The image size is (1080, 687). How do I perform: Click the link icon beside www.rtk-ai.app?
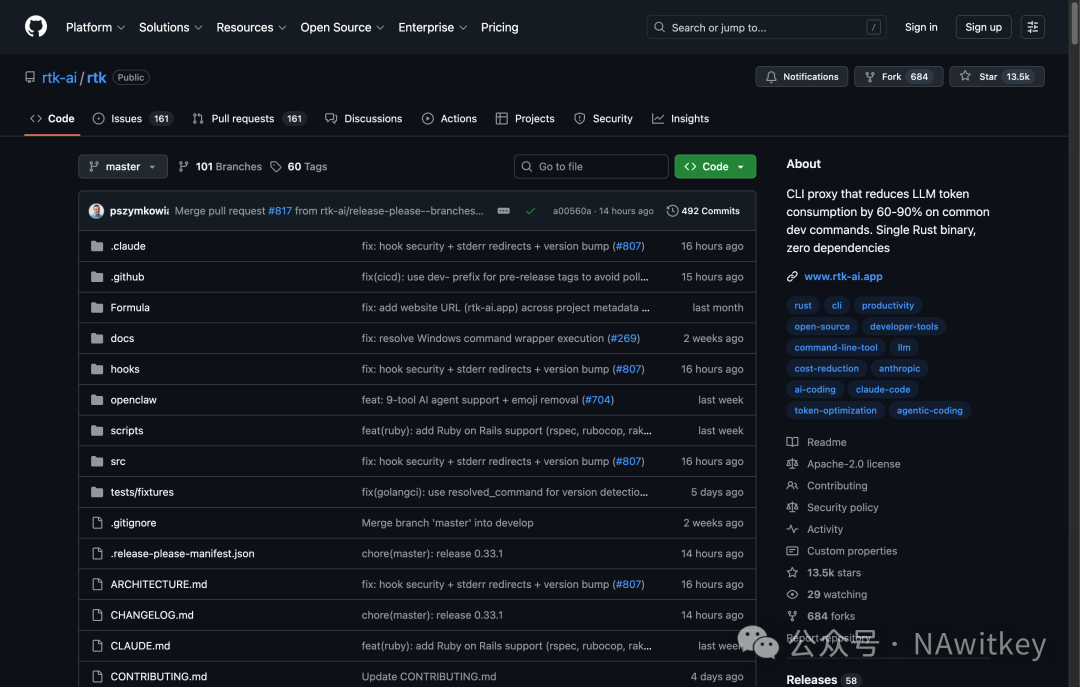(x=792, y=276)
